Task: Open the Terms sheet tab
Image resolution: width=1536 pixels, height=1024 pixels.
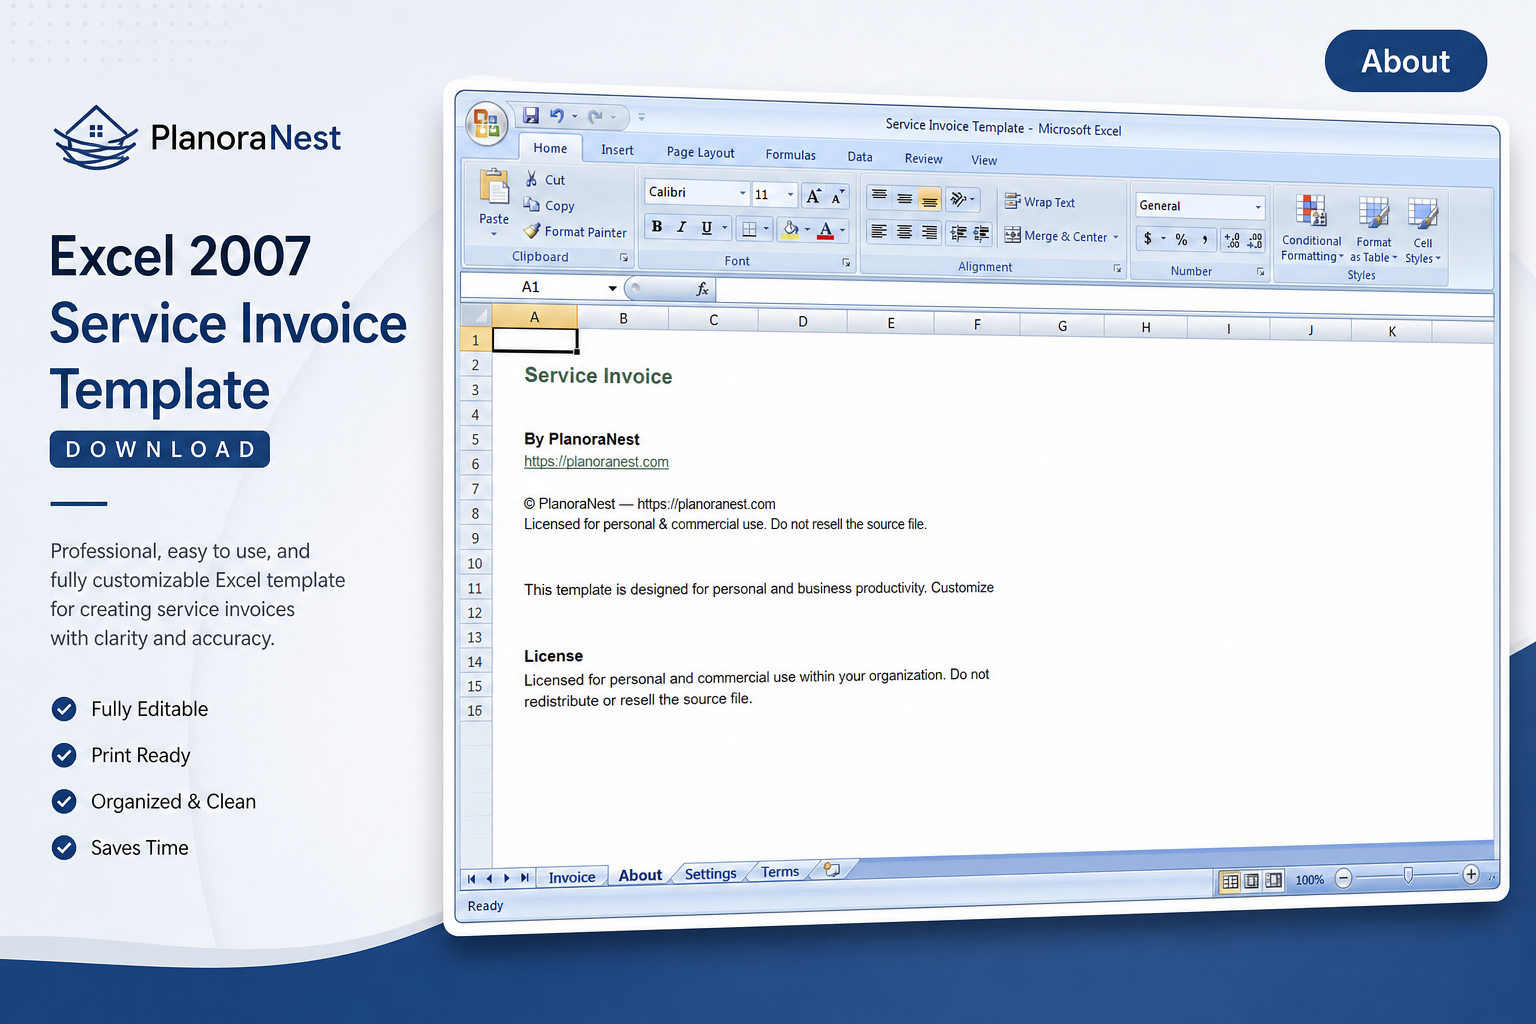Action: (780, 871)
